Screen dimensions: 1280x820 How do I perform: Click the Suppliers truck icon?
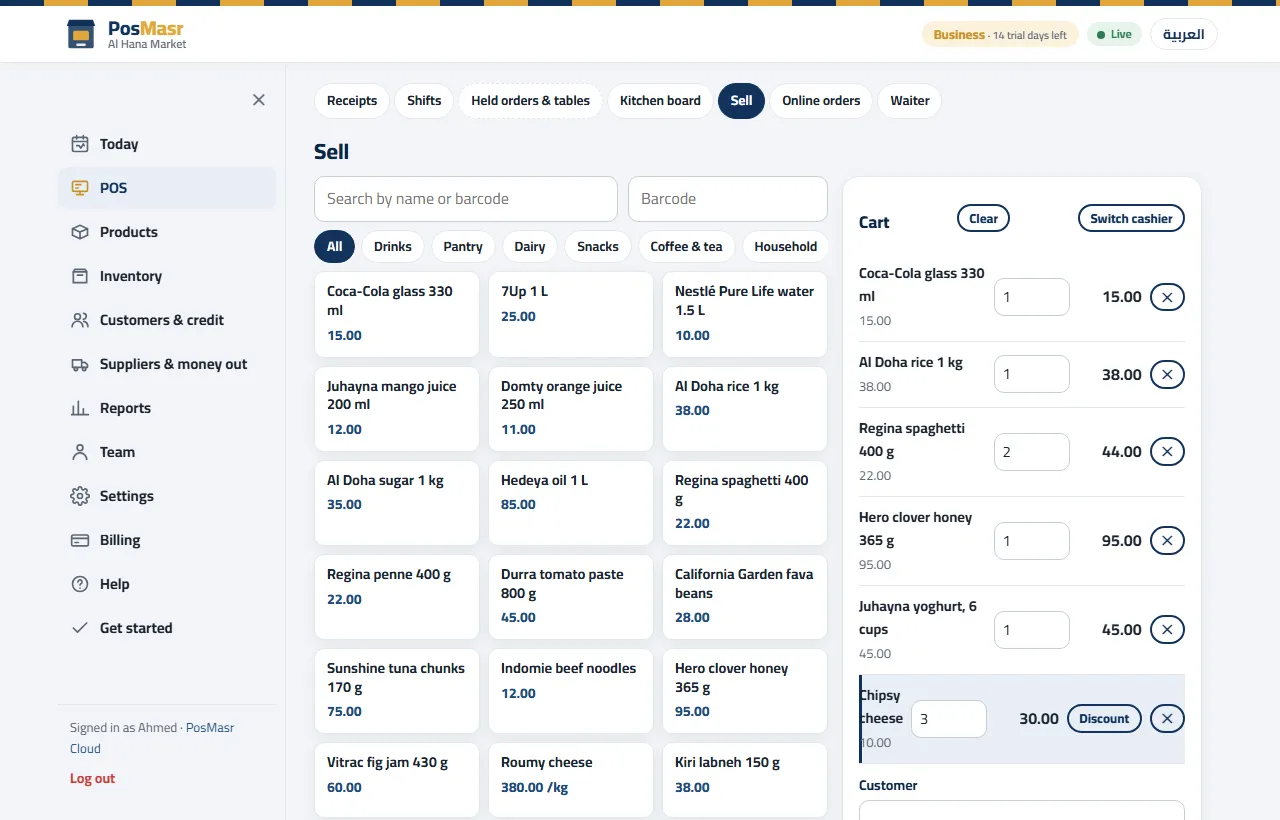(80, 364)
